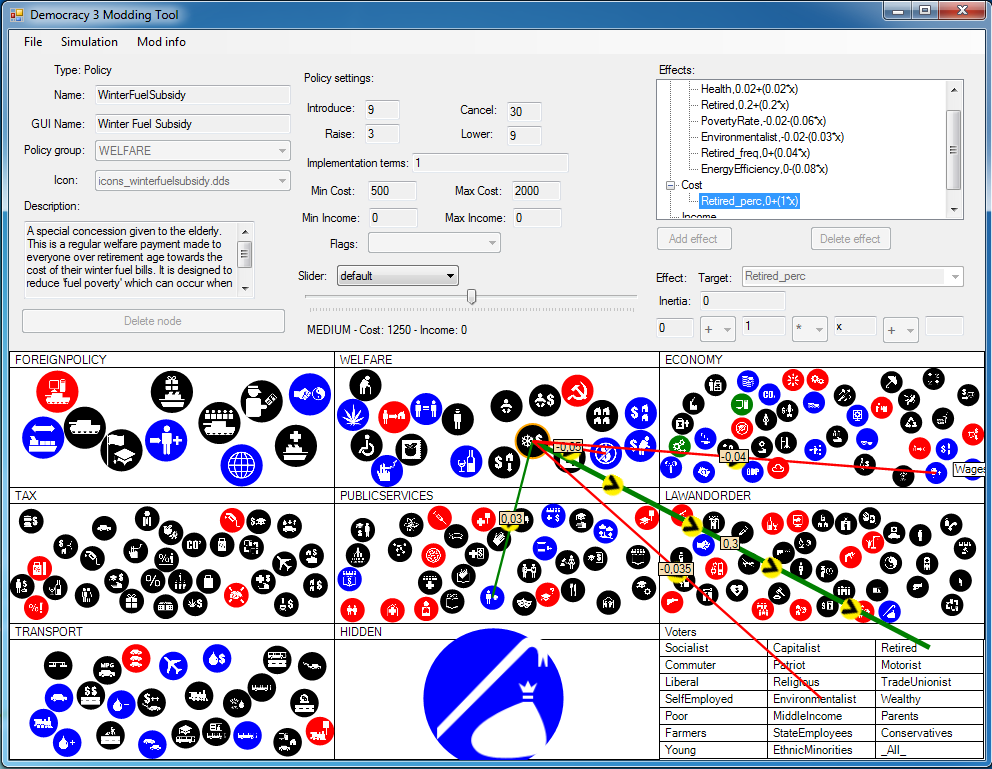
Task: Select the flag and graduation cap icon
Action: click(121, 450)
